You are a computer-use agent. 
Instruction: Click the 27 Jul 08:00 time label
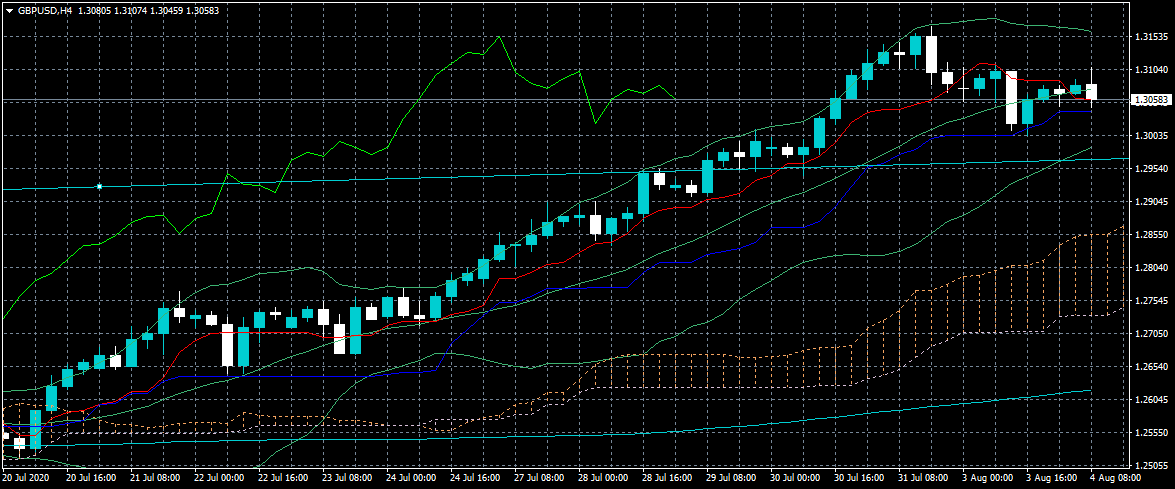pyautogui.click(x=539, y=476)
